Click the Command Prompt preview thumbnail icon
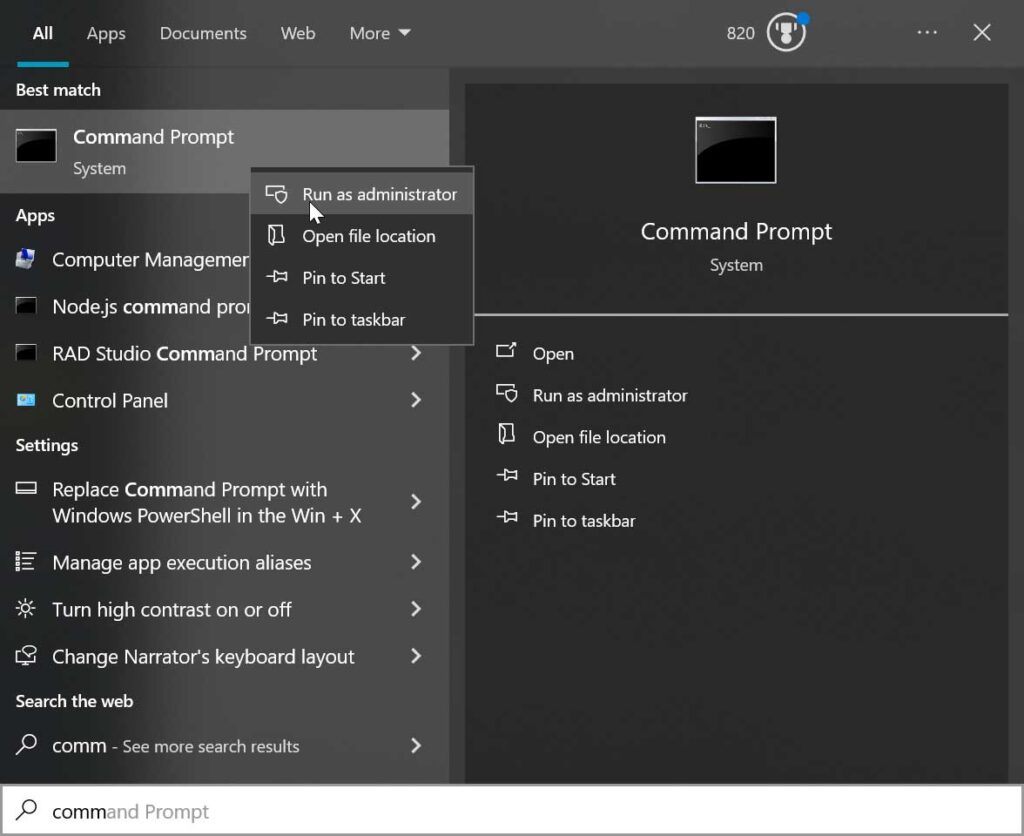The image size is (1024, 836). [735, 150]
